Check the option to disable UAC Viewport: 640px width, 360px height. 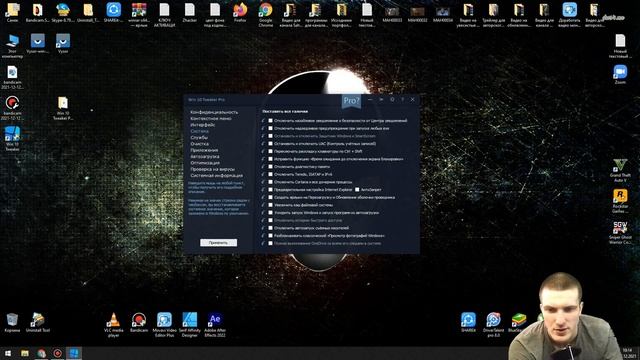pyautogui.click(x=270, y=144)
